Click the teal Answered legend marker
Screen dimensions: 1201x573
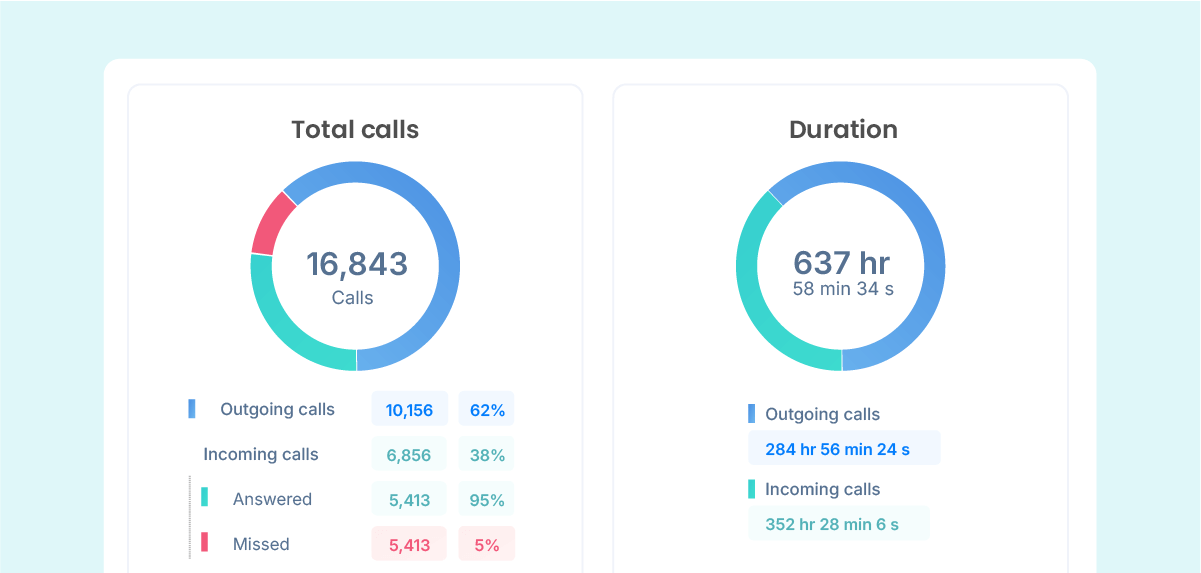pyautogui.click(x=204, y=497)
